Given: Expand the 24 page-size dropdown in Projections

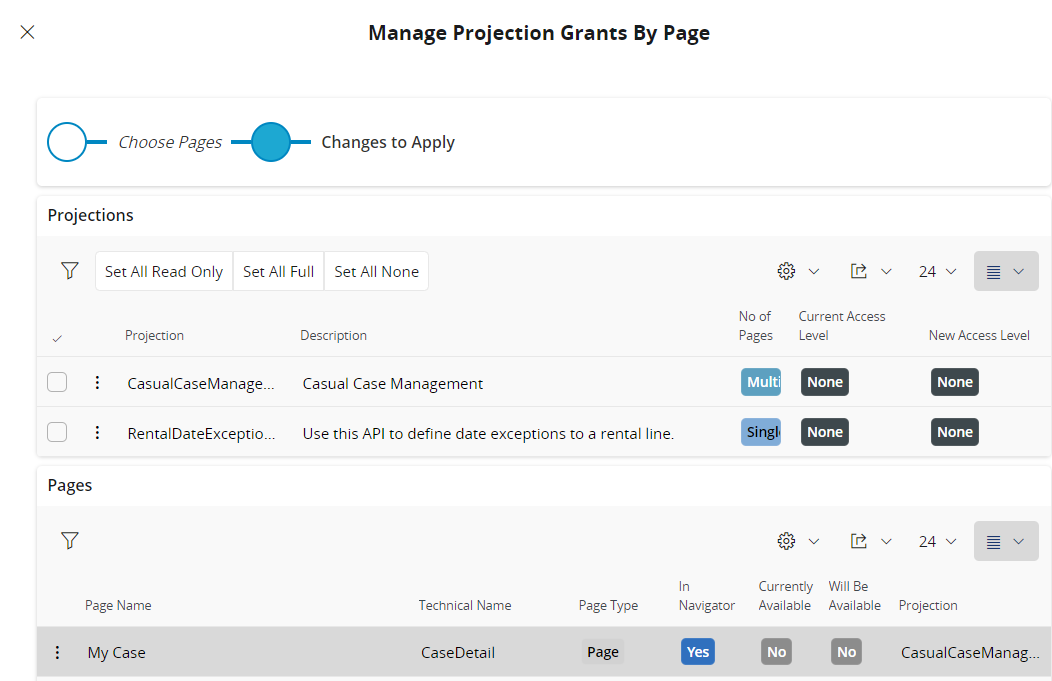Looking at the screenshot, I should coord(936,270).
